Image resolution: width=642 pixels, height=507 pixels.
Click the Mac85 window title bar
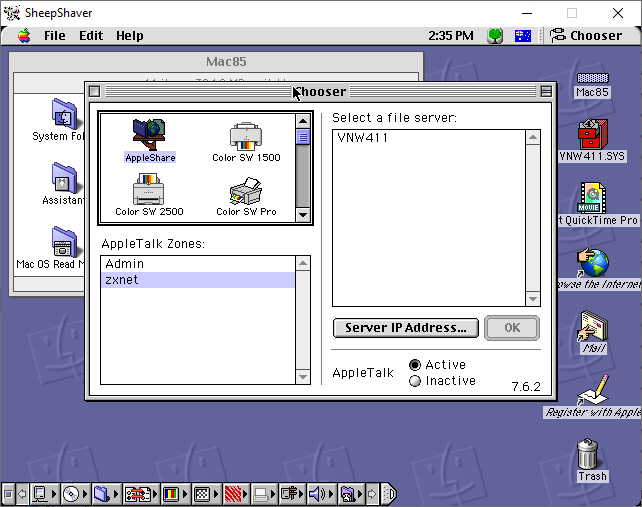coord(216,62)
